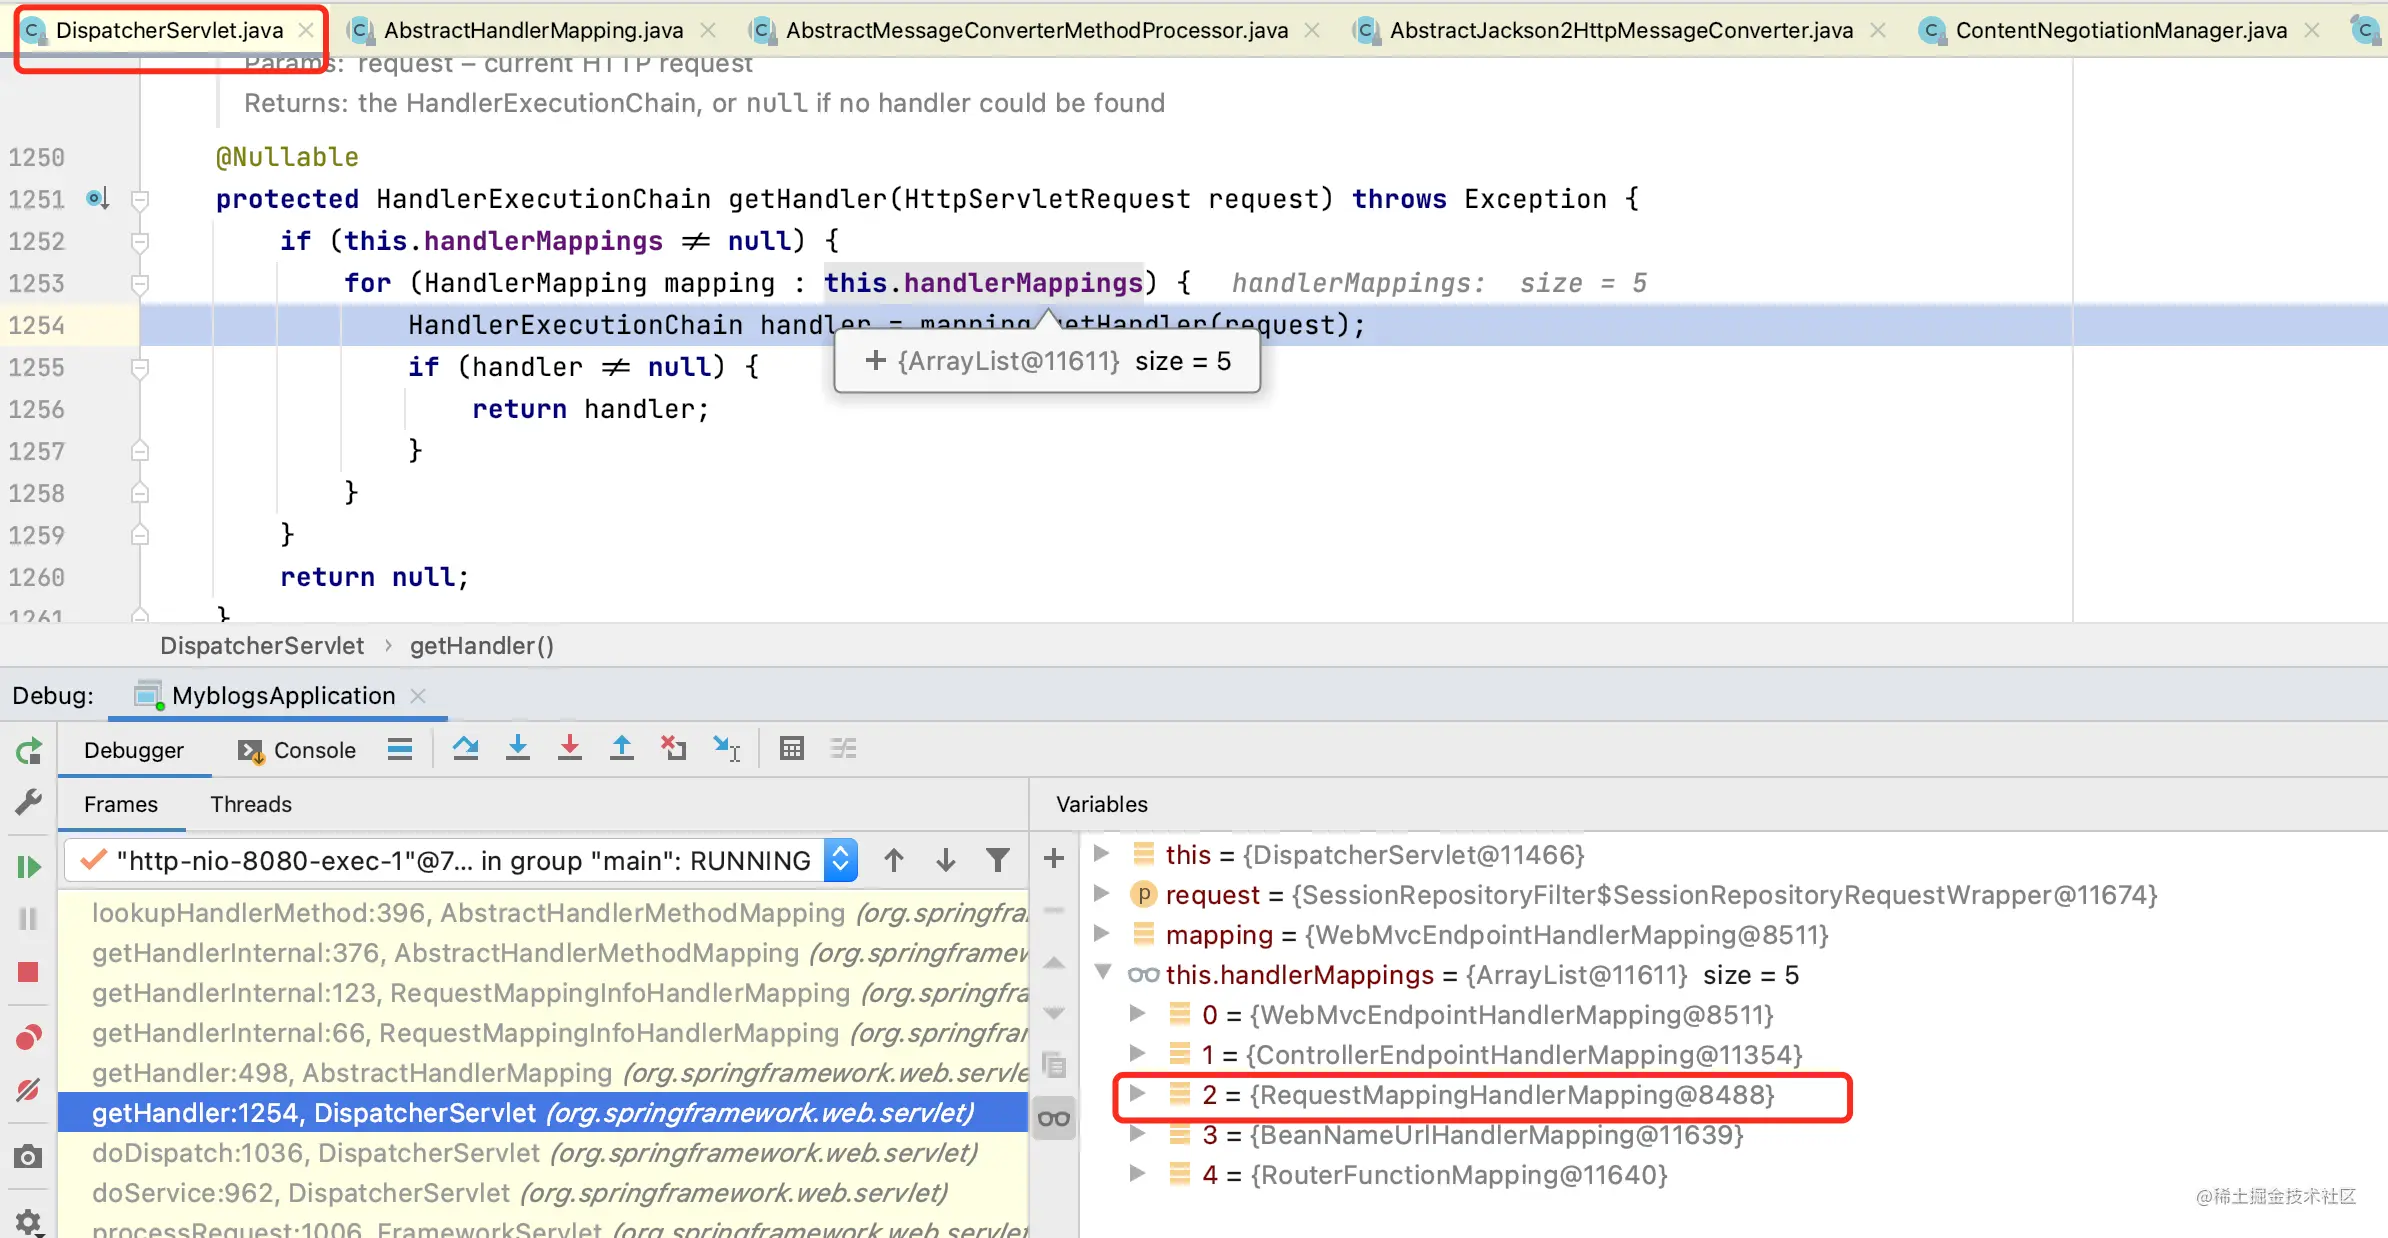Expand element 2 RequestMappingHandlerMapping

[x=1137, y=1094]
